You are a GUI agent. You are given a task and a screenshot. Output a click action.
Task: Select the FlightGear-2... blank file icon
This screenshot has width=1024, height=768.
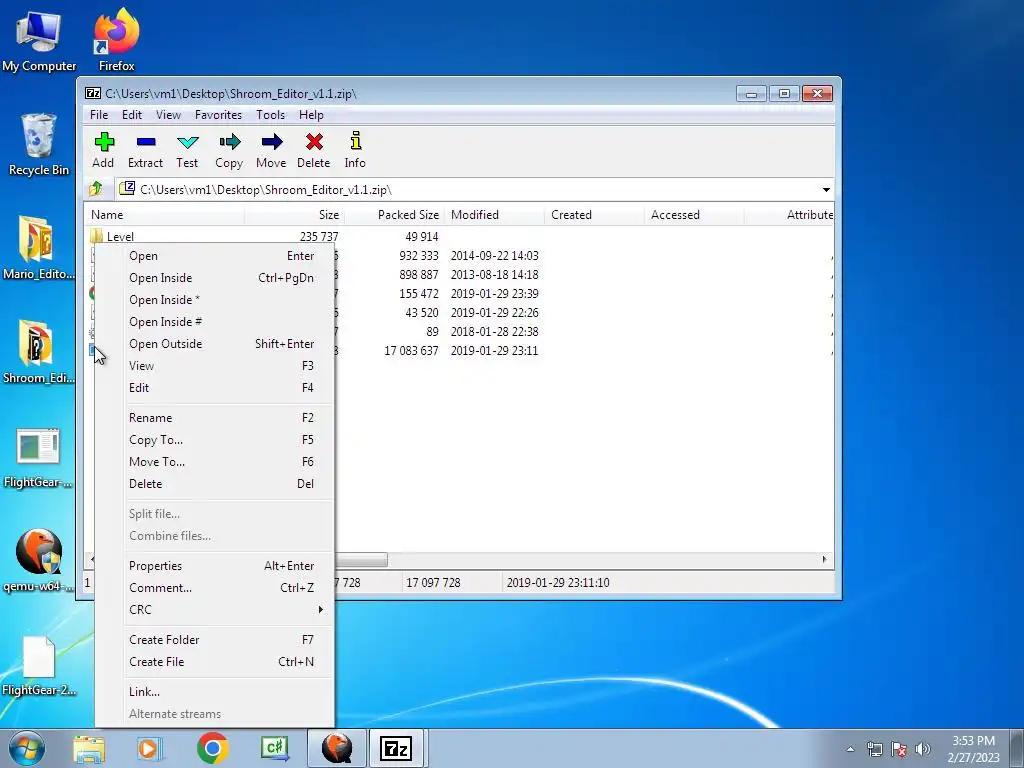click(x=38, y=666)
